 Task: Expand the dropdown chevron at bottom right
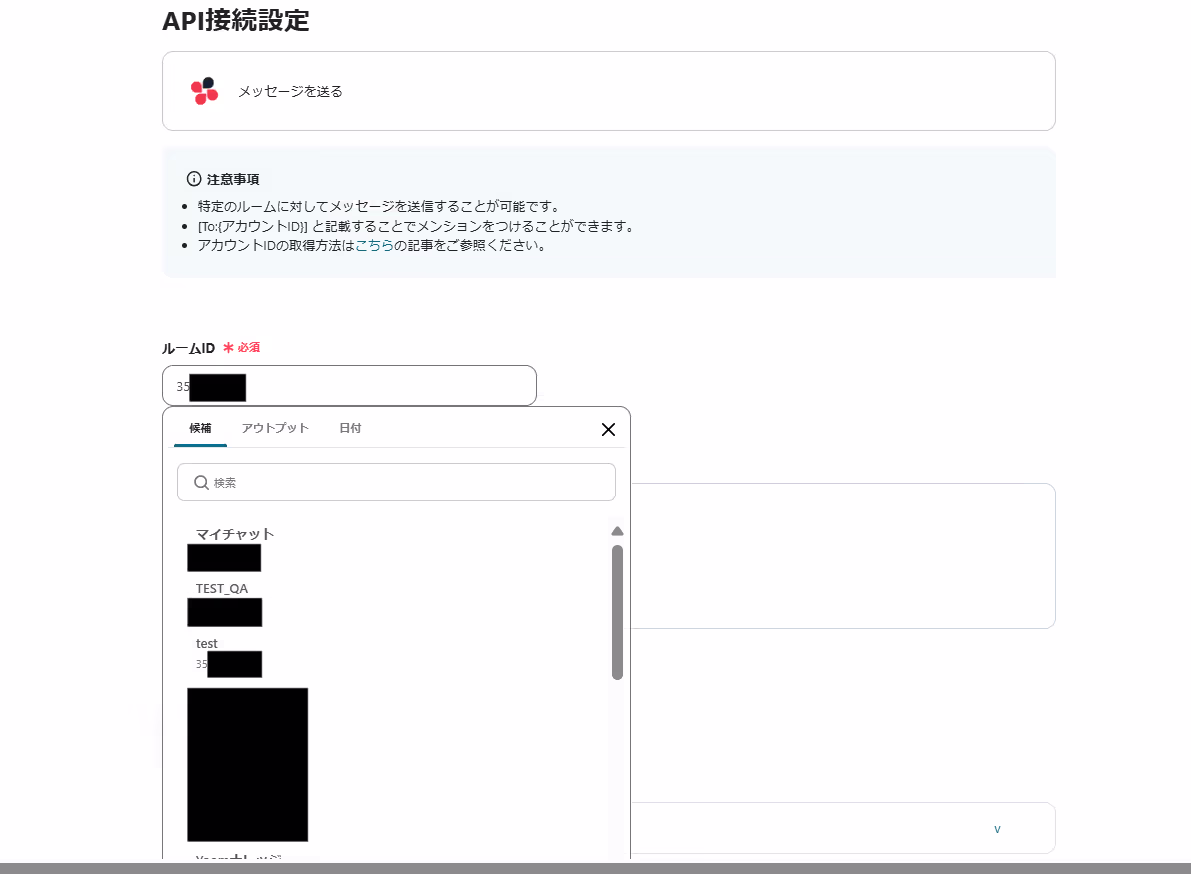997,828
